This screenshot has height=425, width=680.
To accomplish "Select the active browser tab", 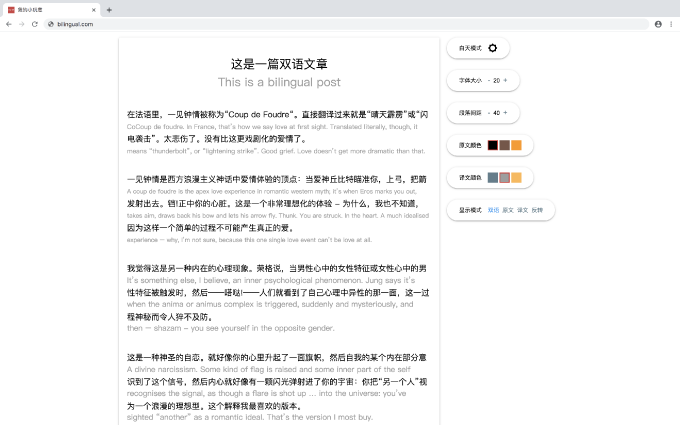I will [50, 10].
